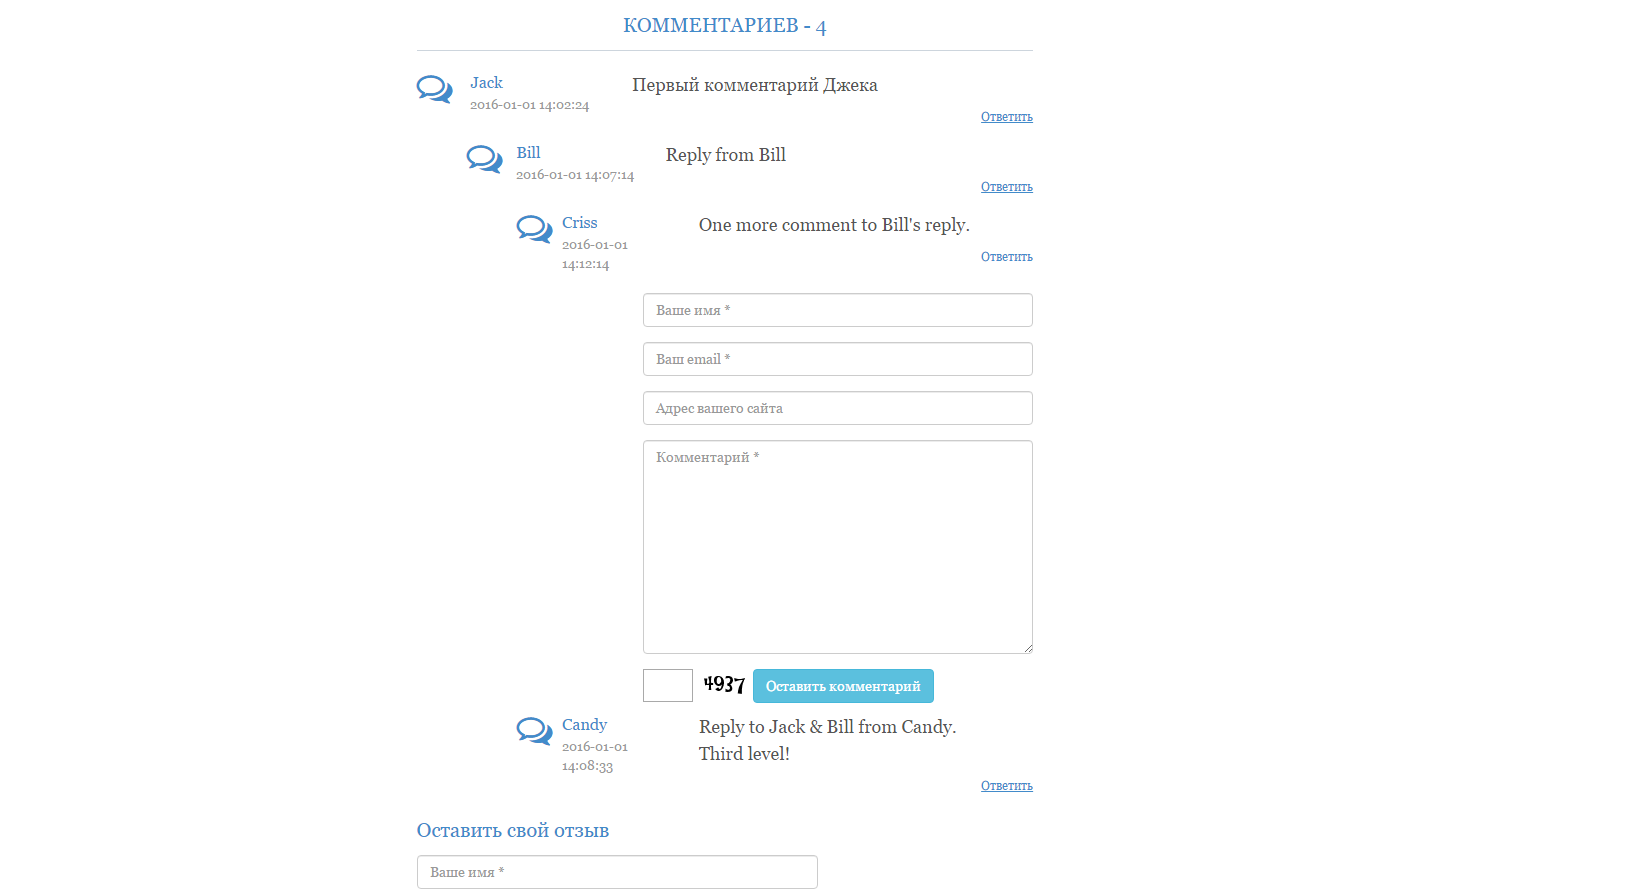Reply to Bill's comment via Ответить link

(1006, 187)
